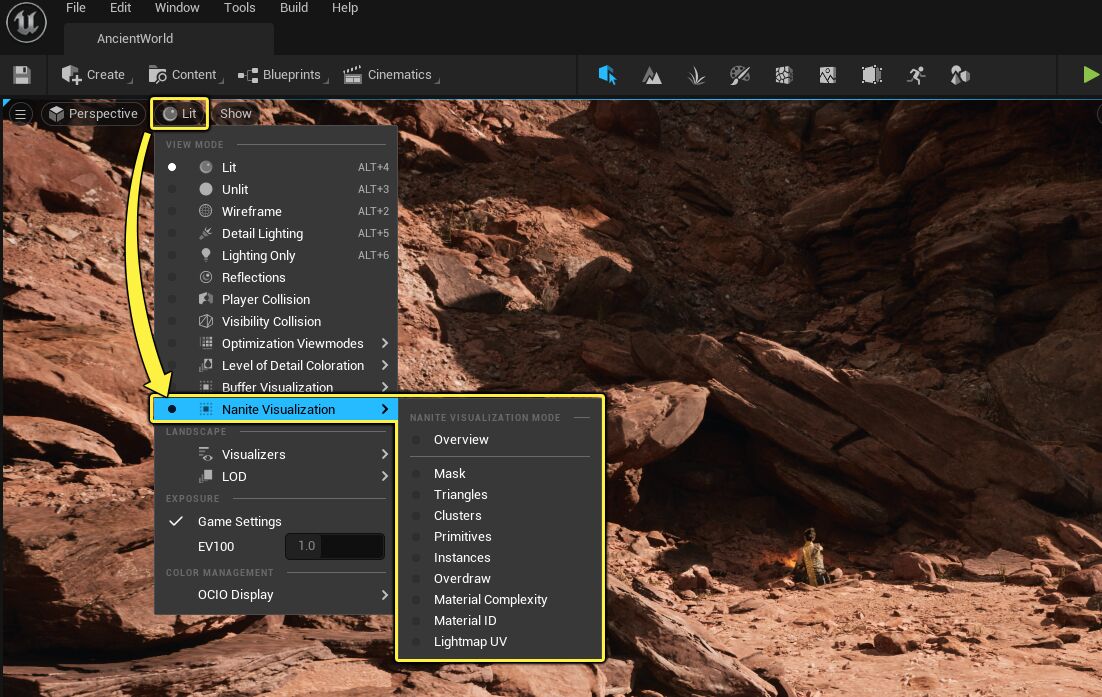
Task: Switch to Landscape mode icon
Action: (652, 75)
